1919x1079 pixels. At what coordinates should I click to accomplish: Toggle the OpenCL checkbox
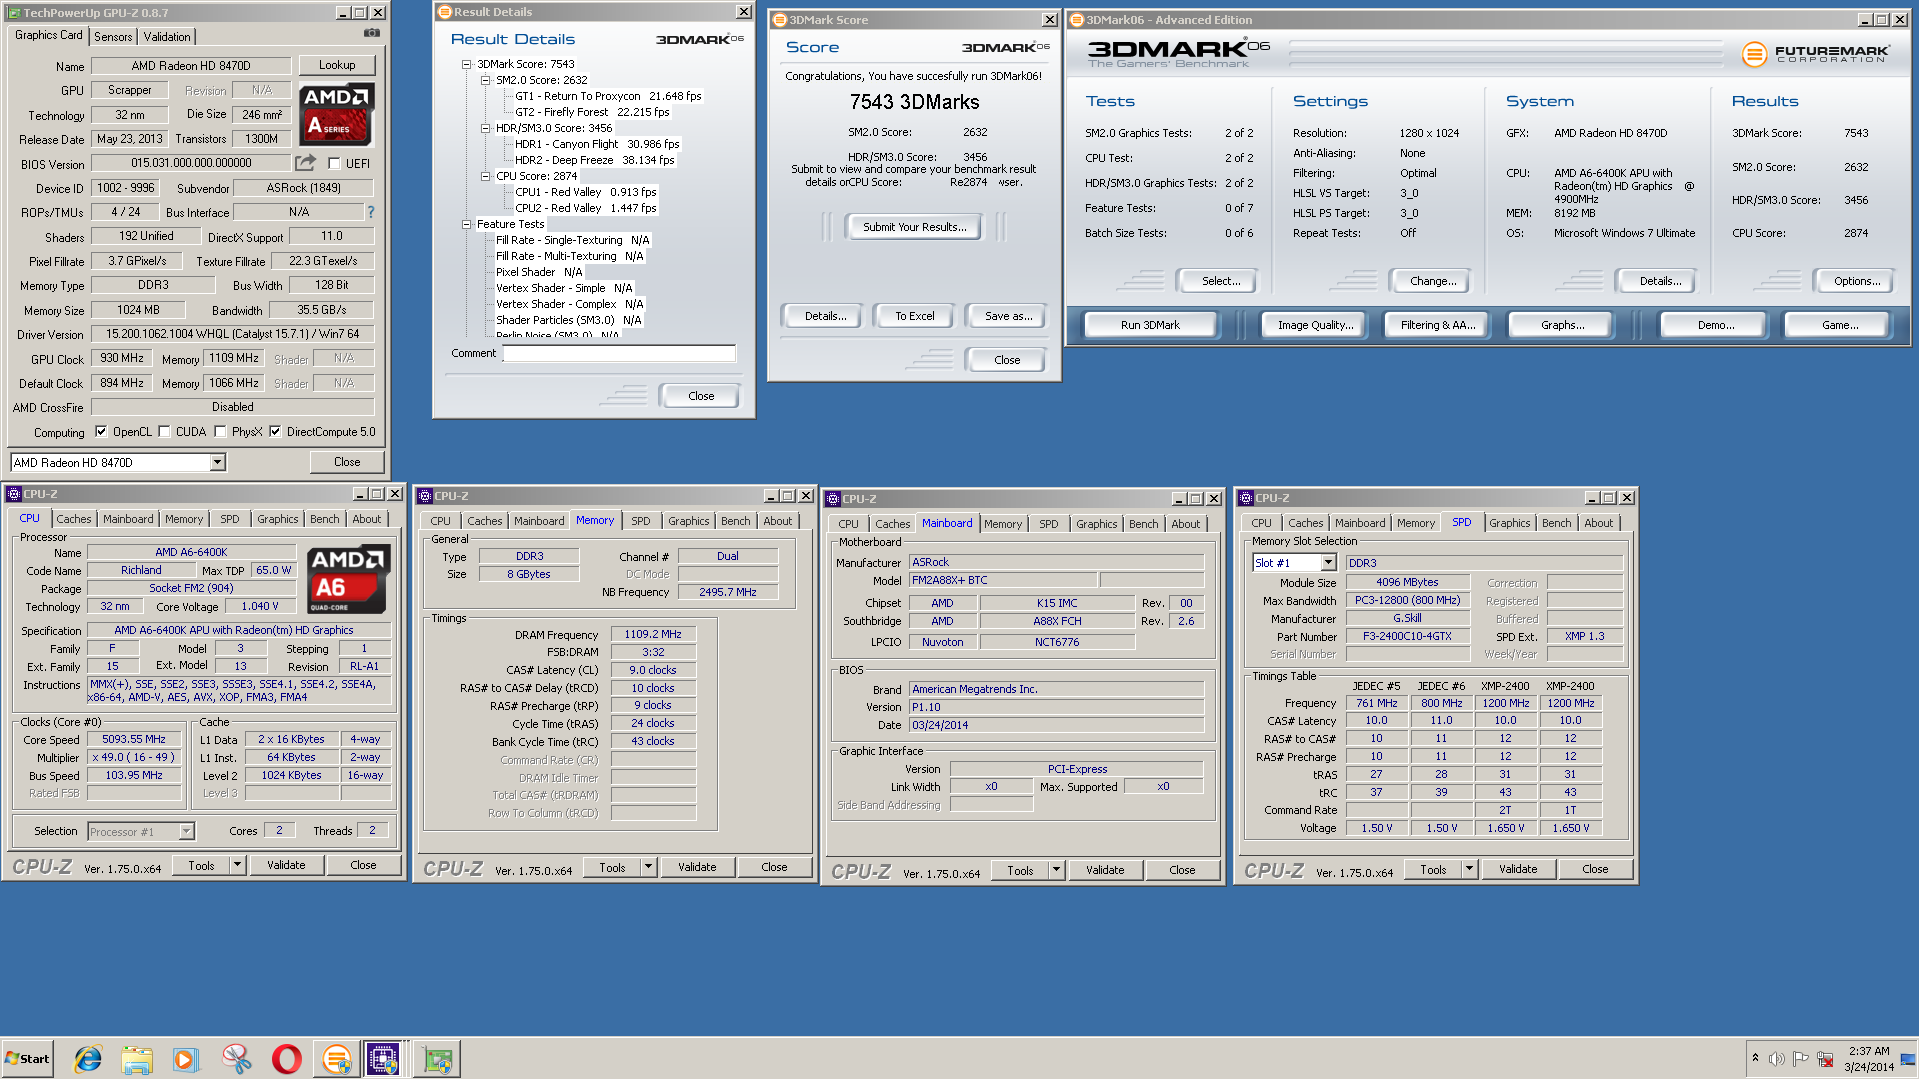(x=101, y=432)
